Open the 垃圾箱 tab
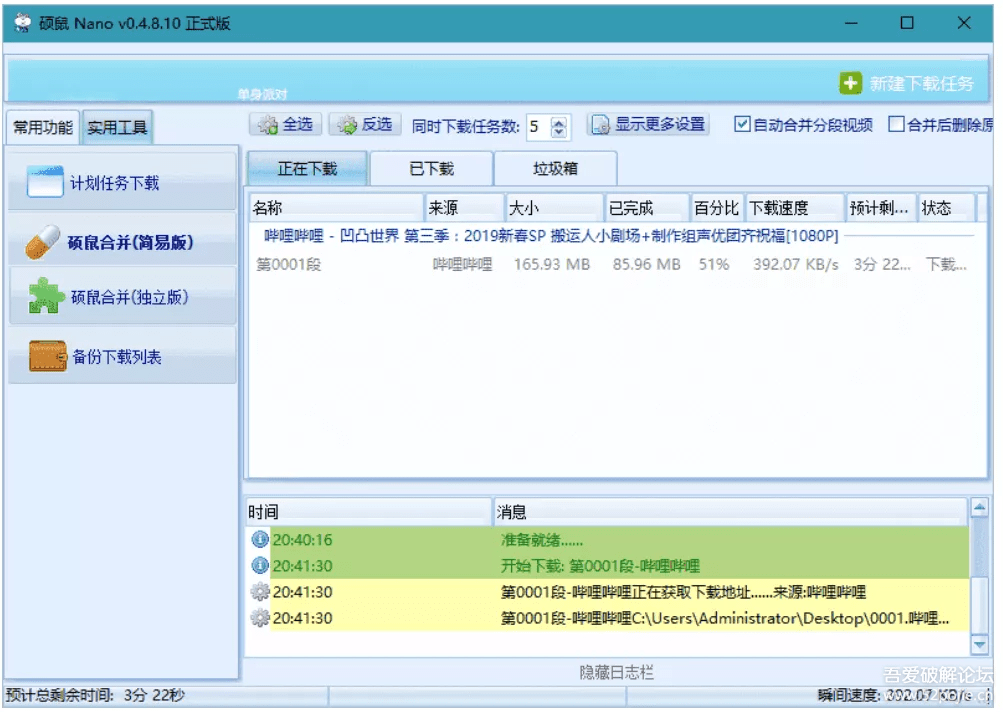The height and width of the screenshot is (712, 1003). (555, 169)
